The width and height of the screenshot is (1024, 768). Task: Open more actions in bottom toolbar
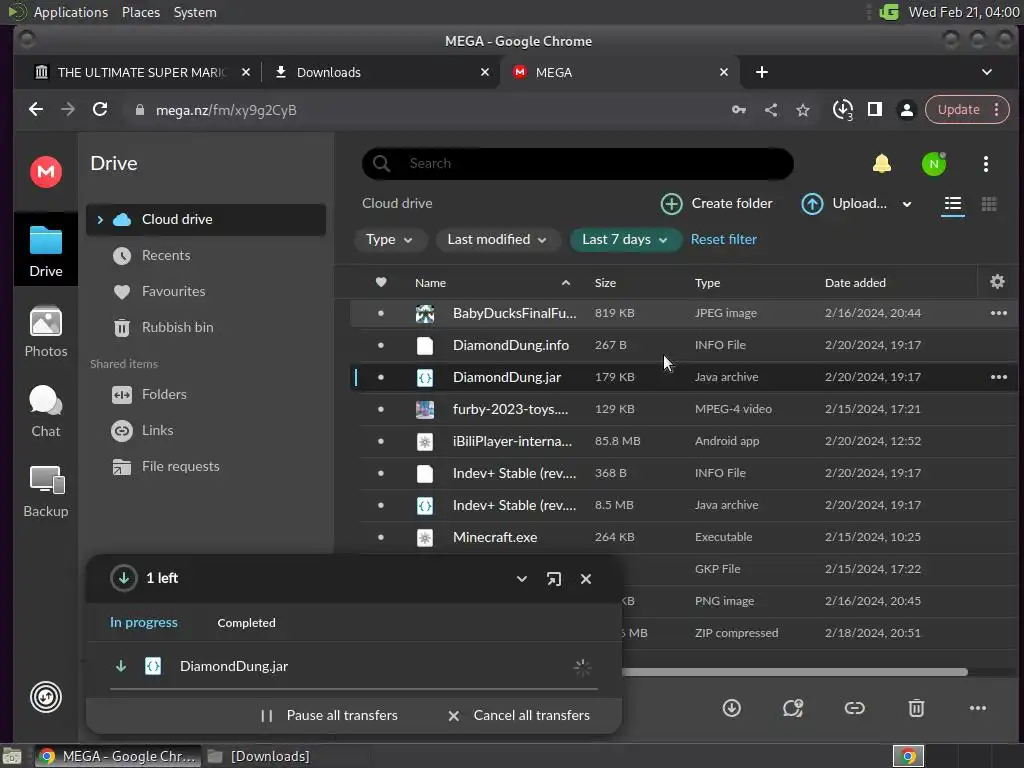point(978,708)
